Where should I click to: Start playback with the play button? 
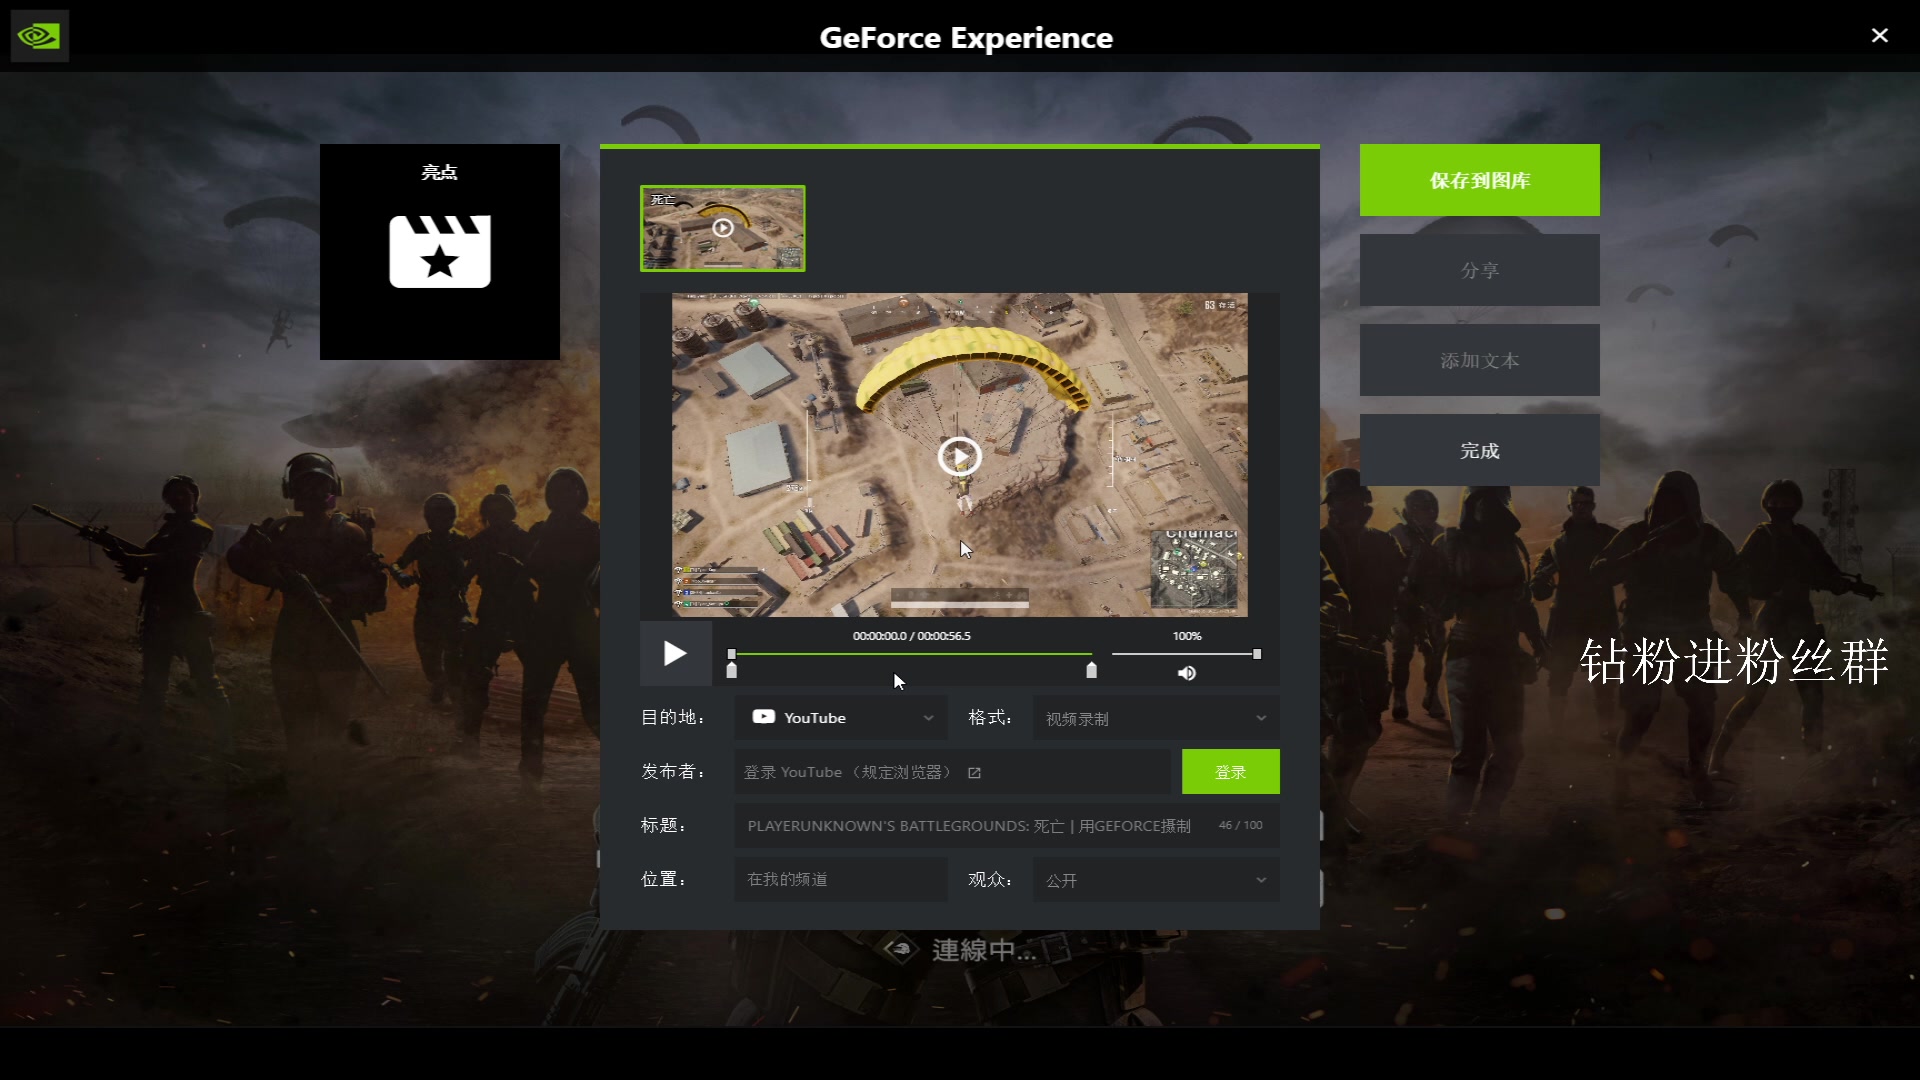[675, 654]
